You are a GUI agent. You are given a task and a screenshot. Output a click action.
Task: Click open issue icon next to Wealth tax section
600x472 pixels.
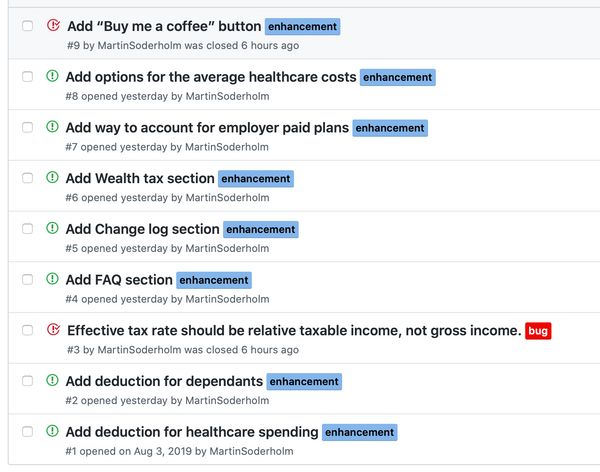[52, 177]
